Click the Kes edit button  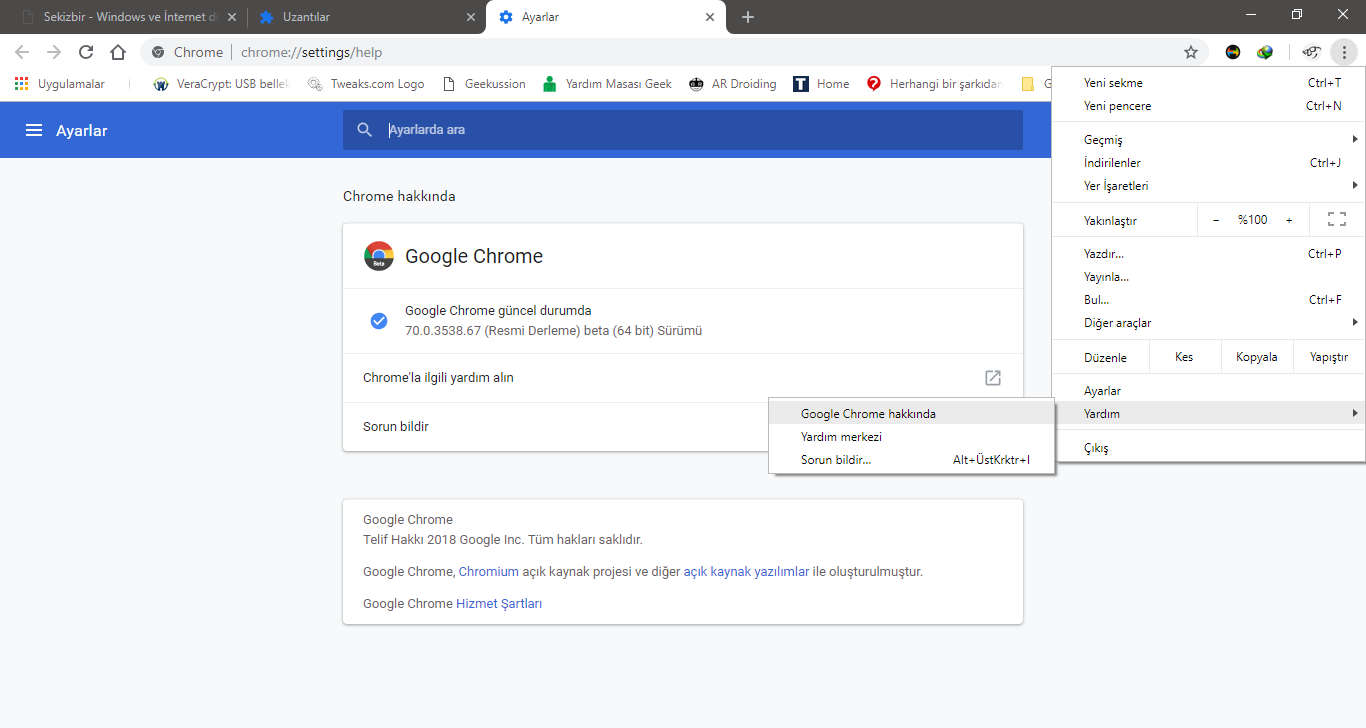[x=1184, y=357]
